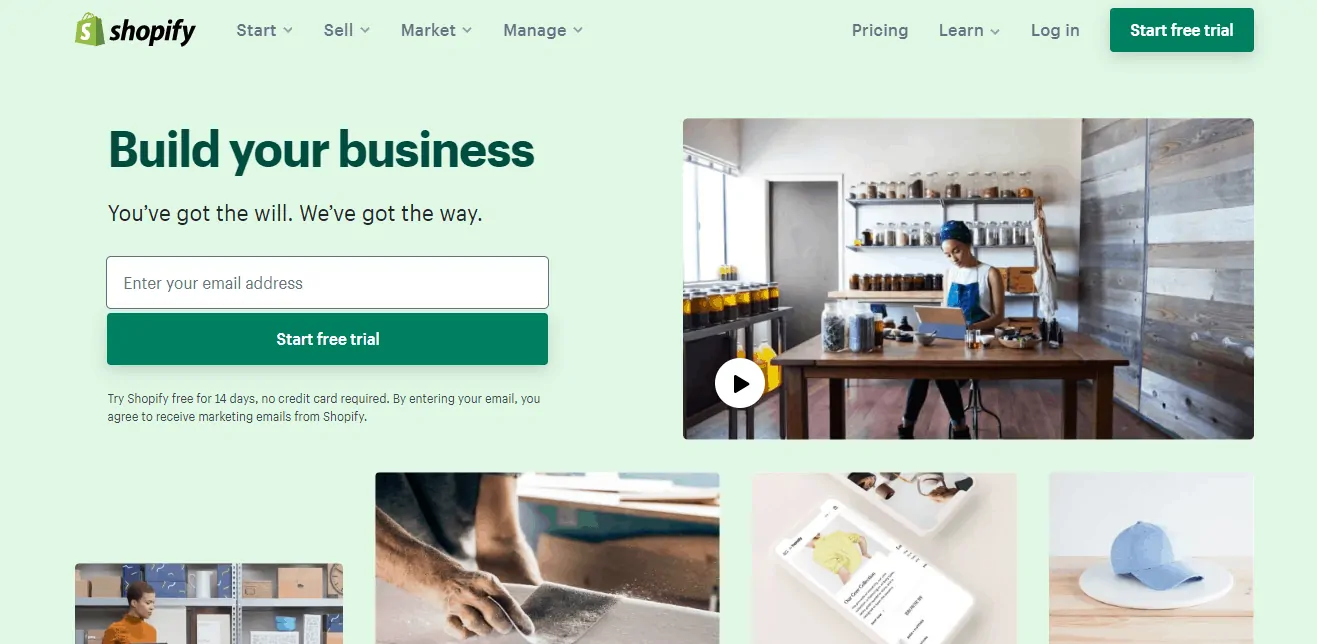This screenshot has height=644, width=1317.
Task: Click the hero image of woman at table
Action: point(968,279)
